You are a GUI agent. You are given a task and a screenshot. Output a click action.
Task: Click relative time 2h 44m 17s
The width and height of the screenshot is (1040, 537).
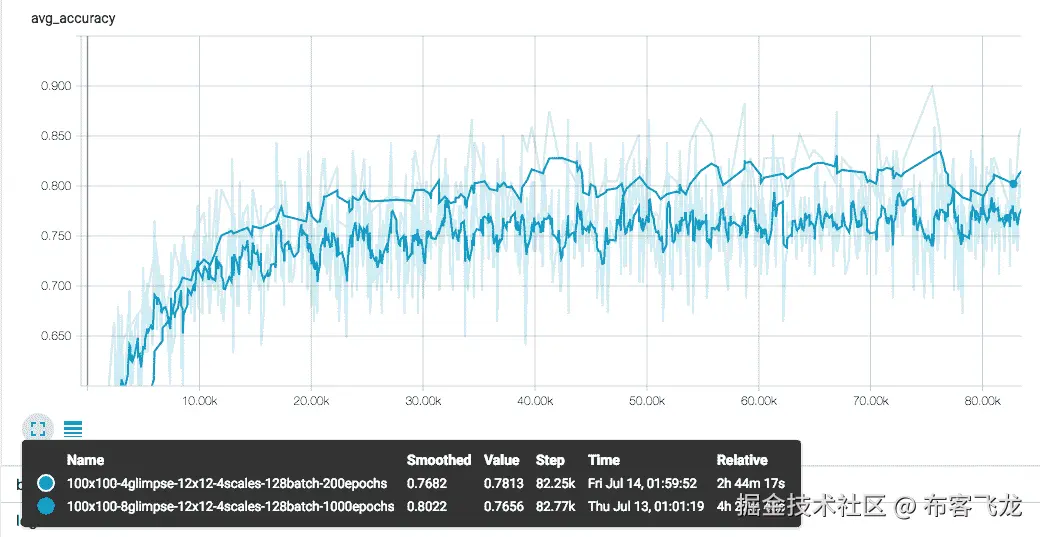tap(750, 483)
